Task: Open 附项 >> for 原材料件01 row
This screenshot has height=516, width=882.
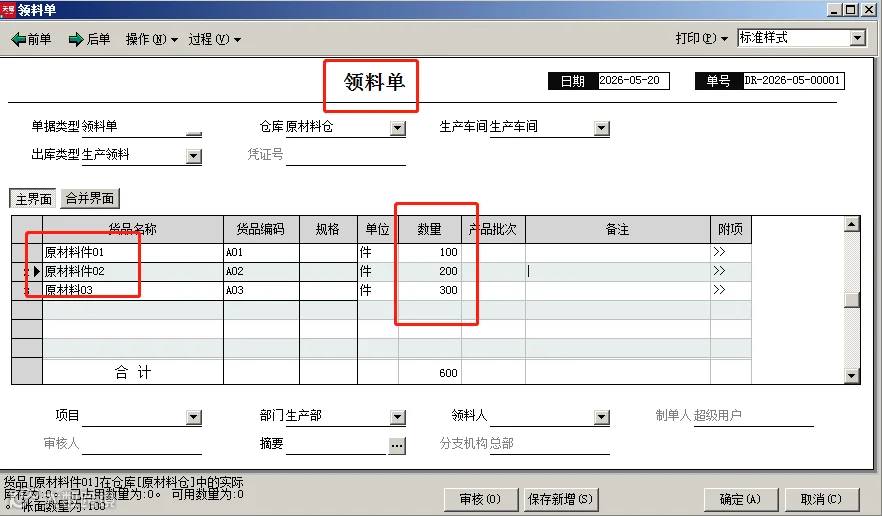Action: coord(719,252)
